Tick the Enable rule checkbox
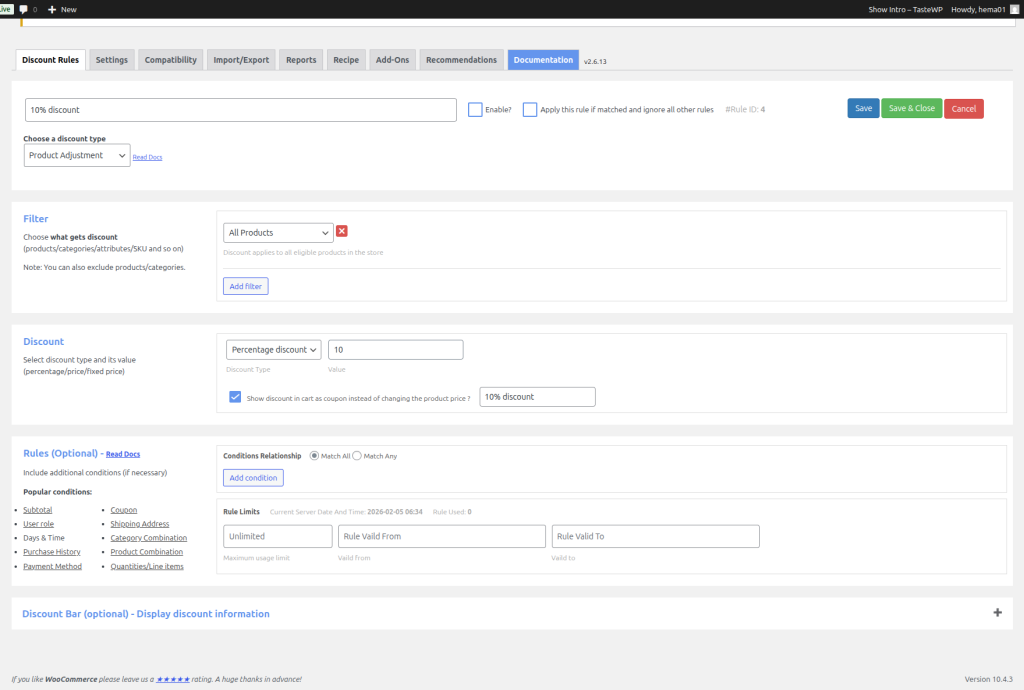The height and width of the screenshot is (690, 1024). (x=475, y=110)
